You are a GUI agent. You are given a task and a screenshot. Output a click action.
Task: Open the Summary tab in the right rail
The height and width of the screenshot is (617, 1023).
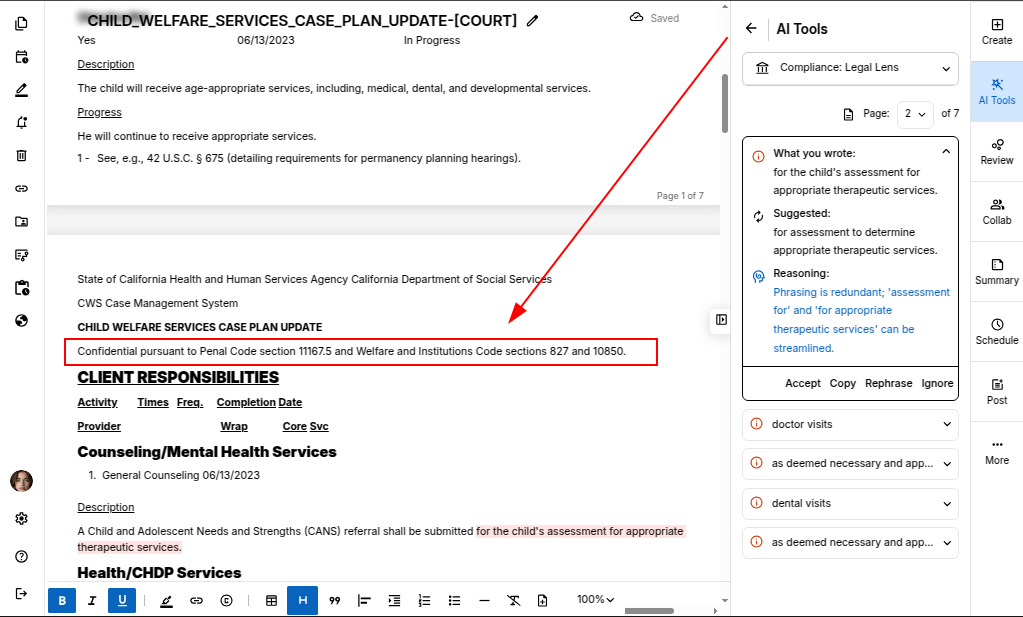point(996,271)
